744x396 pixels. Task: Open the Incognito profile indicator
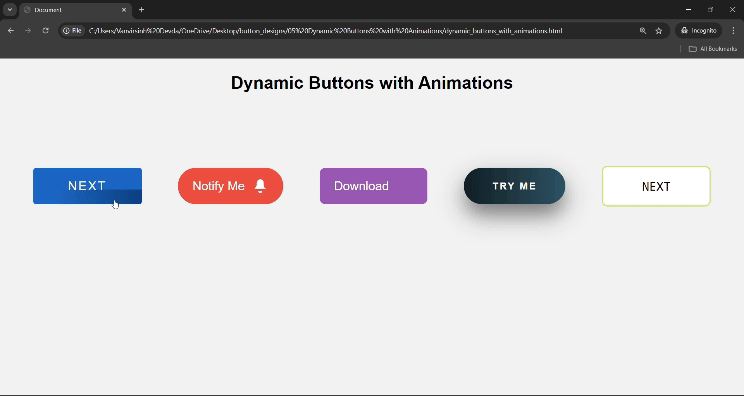pyautogui.click(x=698, y=30)
